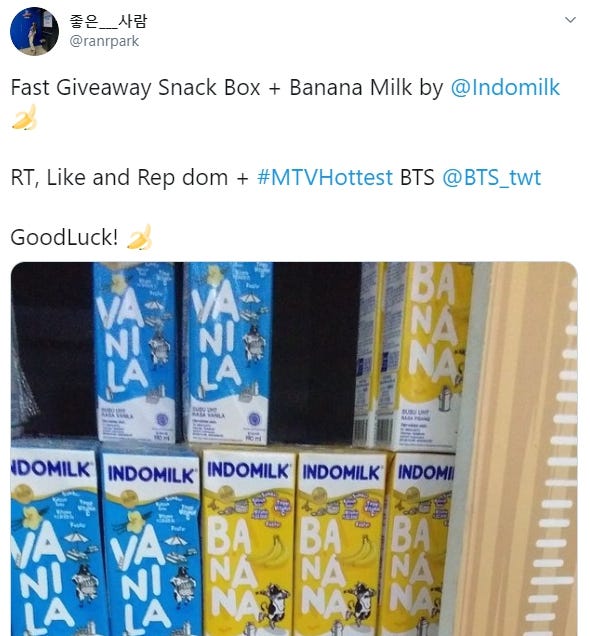Image resolution: width=590 pixels, height=636 pixels.
Task: Open ranrpark's profile avatar picture
Action: 34,31
